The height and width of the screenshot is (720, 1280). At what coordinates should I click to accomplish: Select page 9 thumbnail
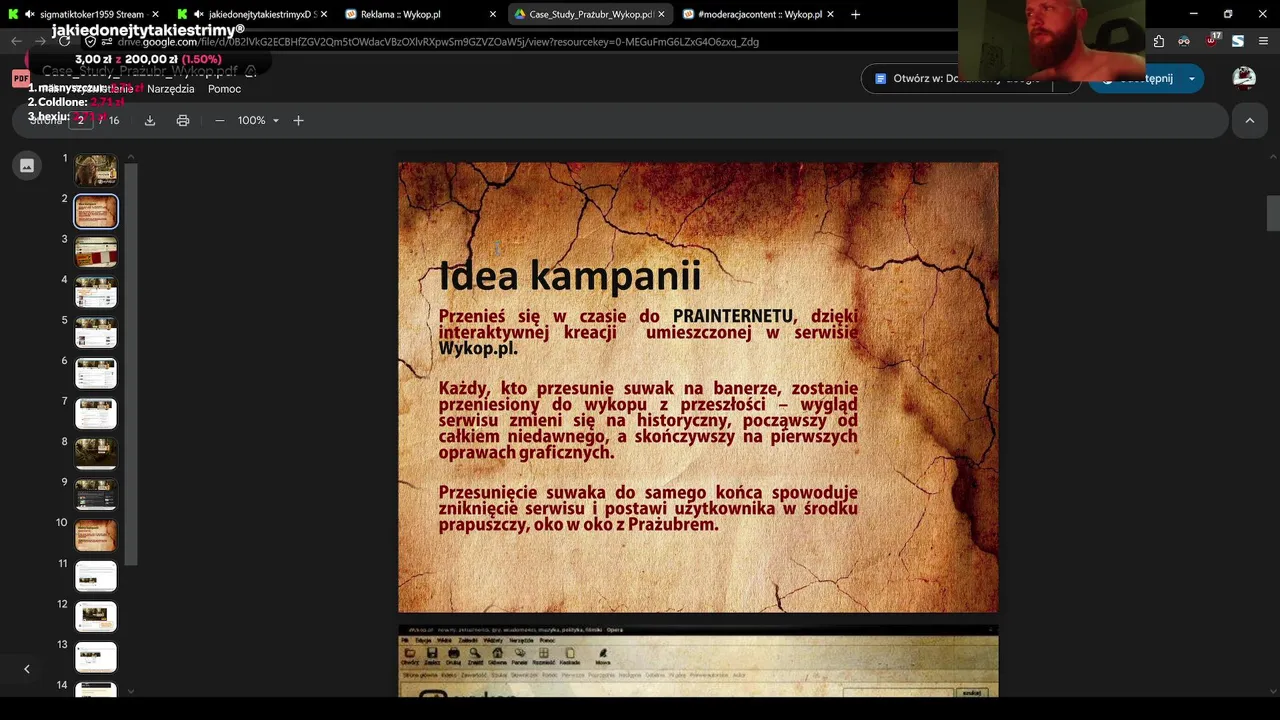96,494
